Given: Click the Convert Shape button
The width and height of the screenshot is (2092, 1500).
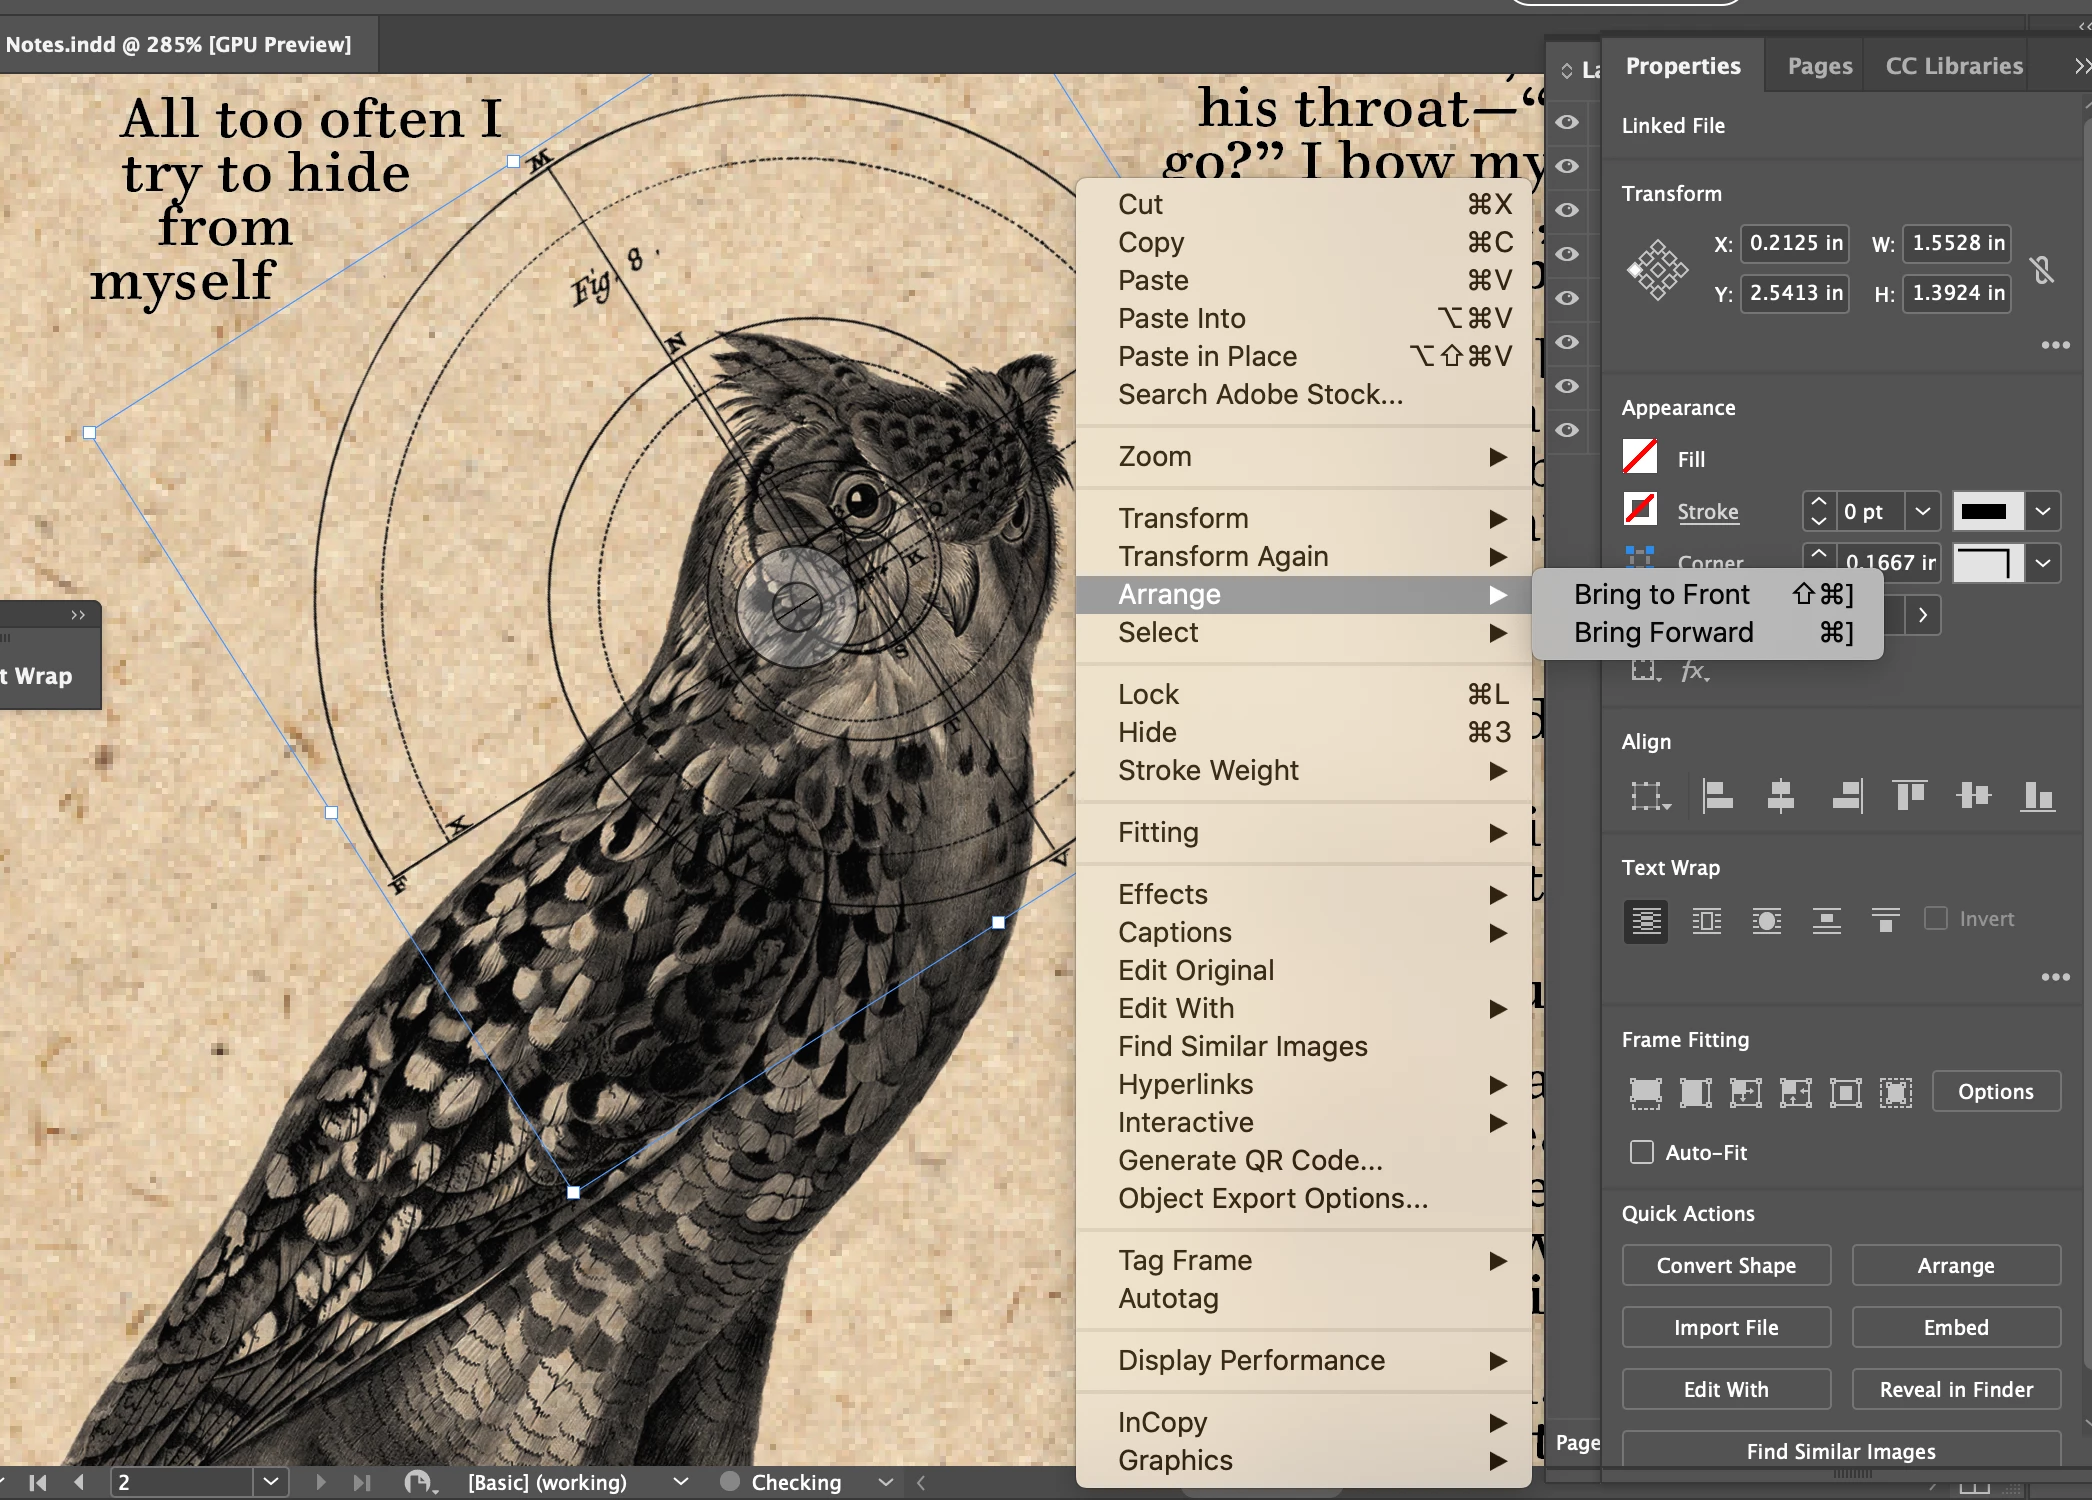Looking at the screenshot, I should 1726,1265.
